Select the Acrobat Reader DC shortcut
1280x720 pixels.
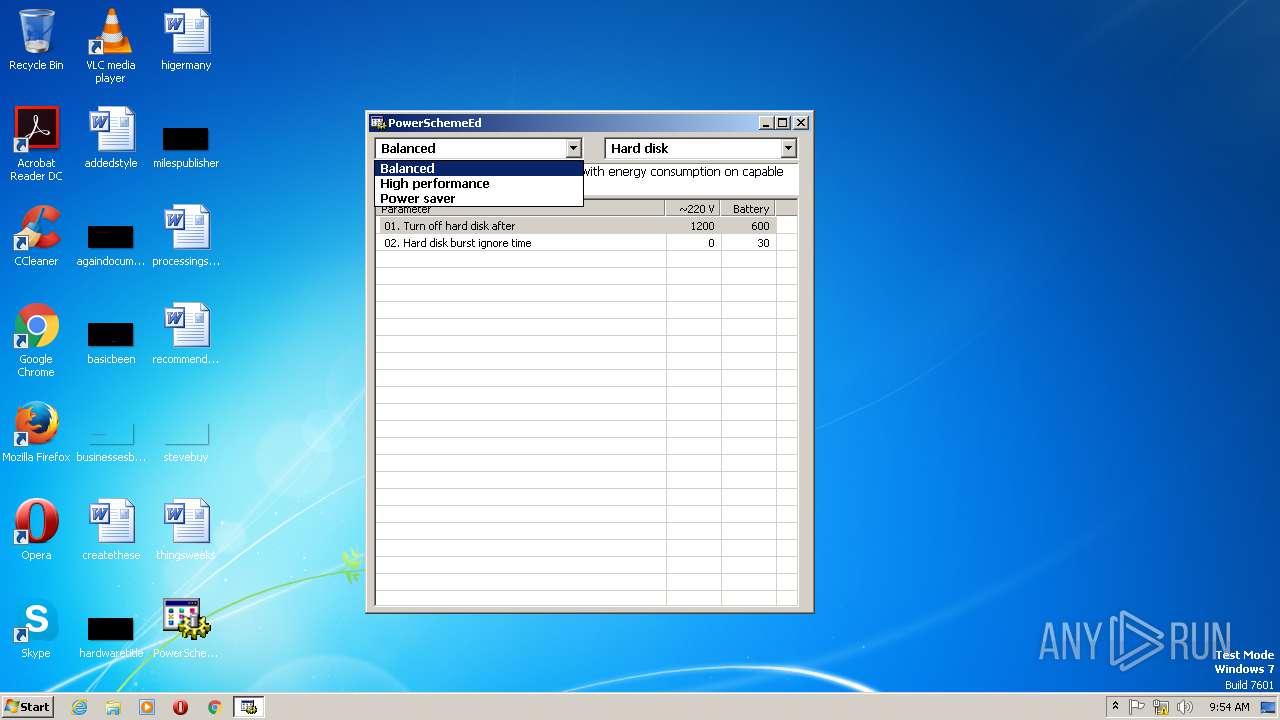coord(36,144)
